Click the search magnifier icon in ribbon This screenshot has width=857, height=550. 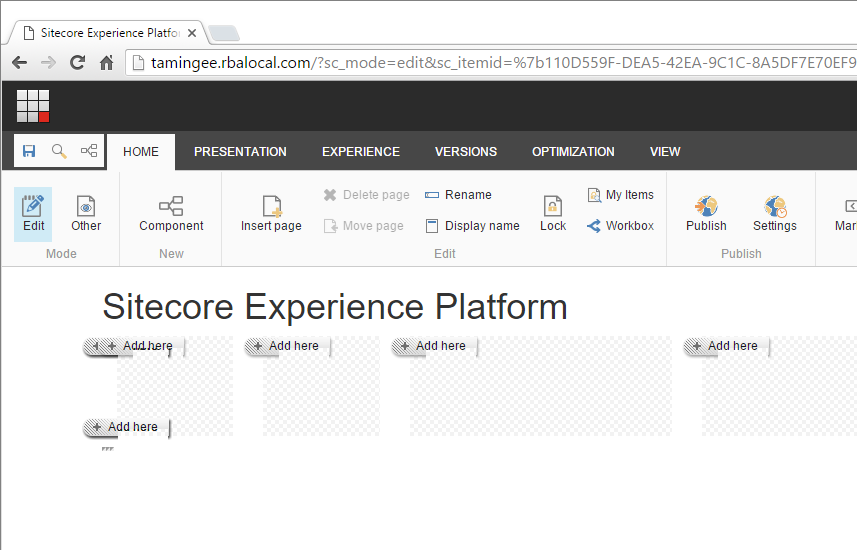[59, 151]
